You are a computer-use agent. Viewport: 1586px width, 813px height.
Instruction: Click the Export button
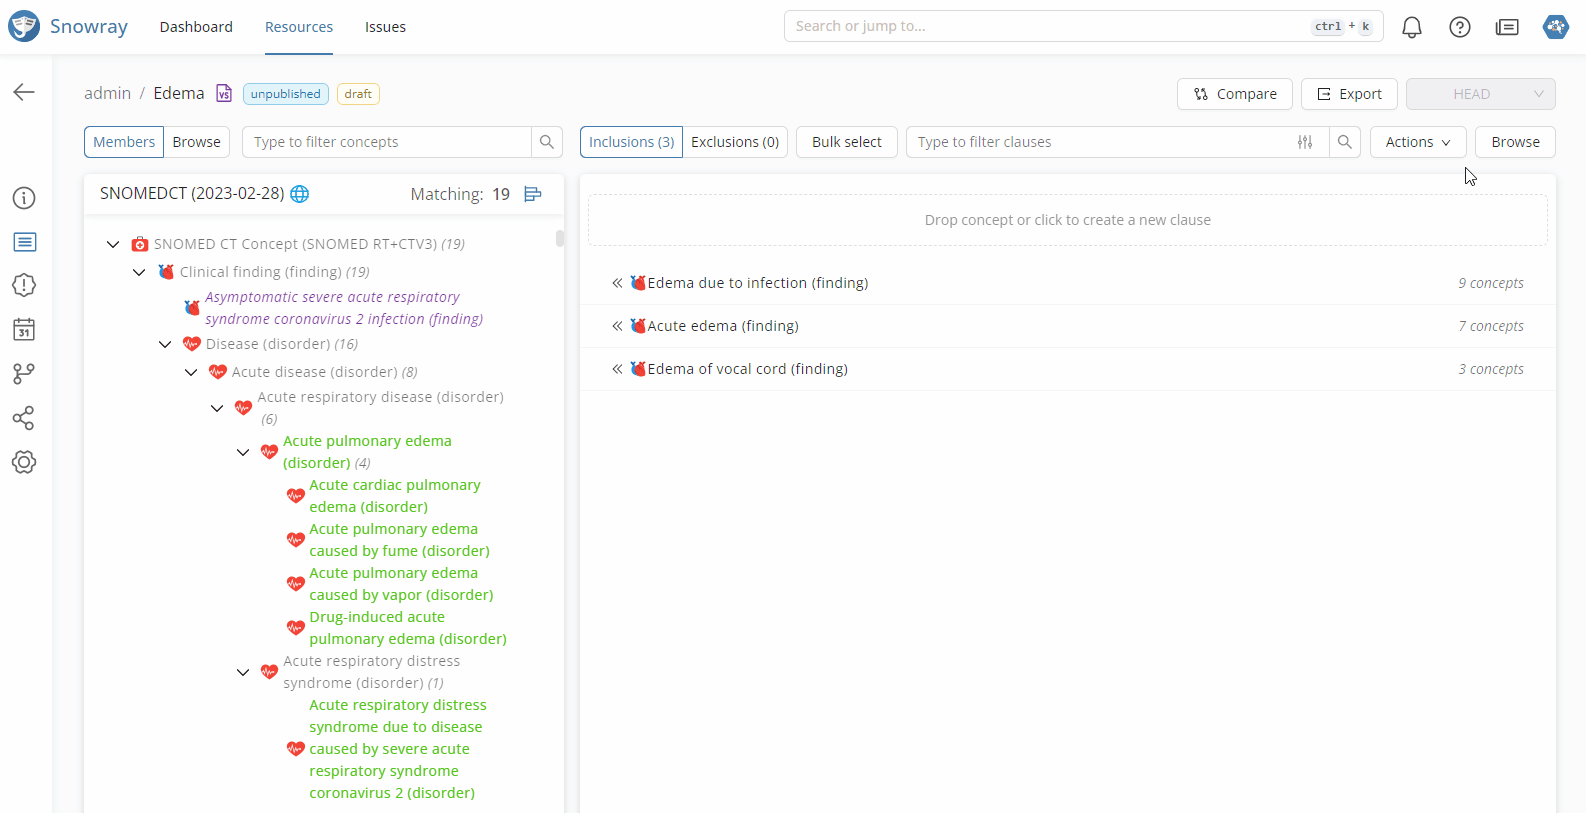coord(1348,94)
